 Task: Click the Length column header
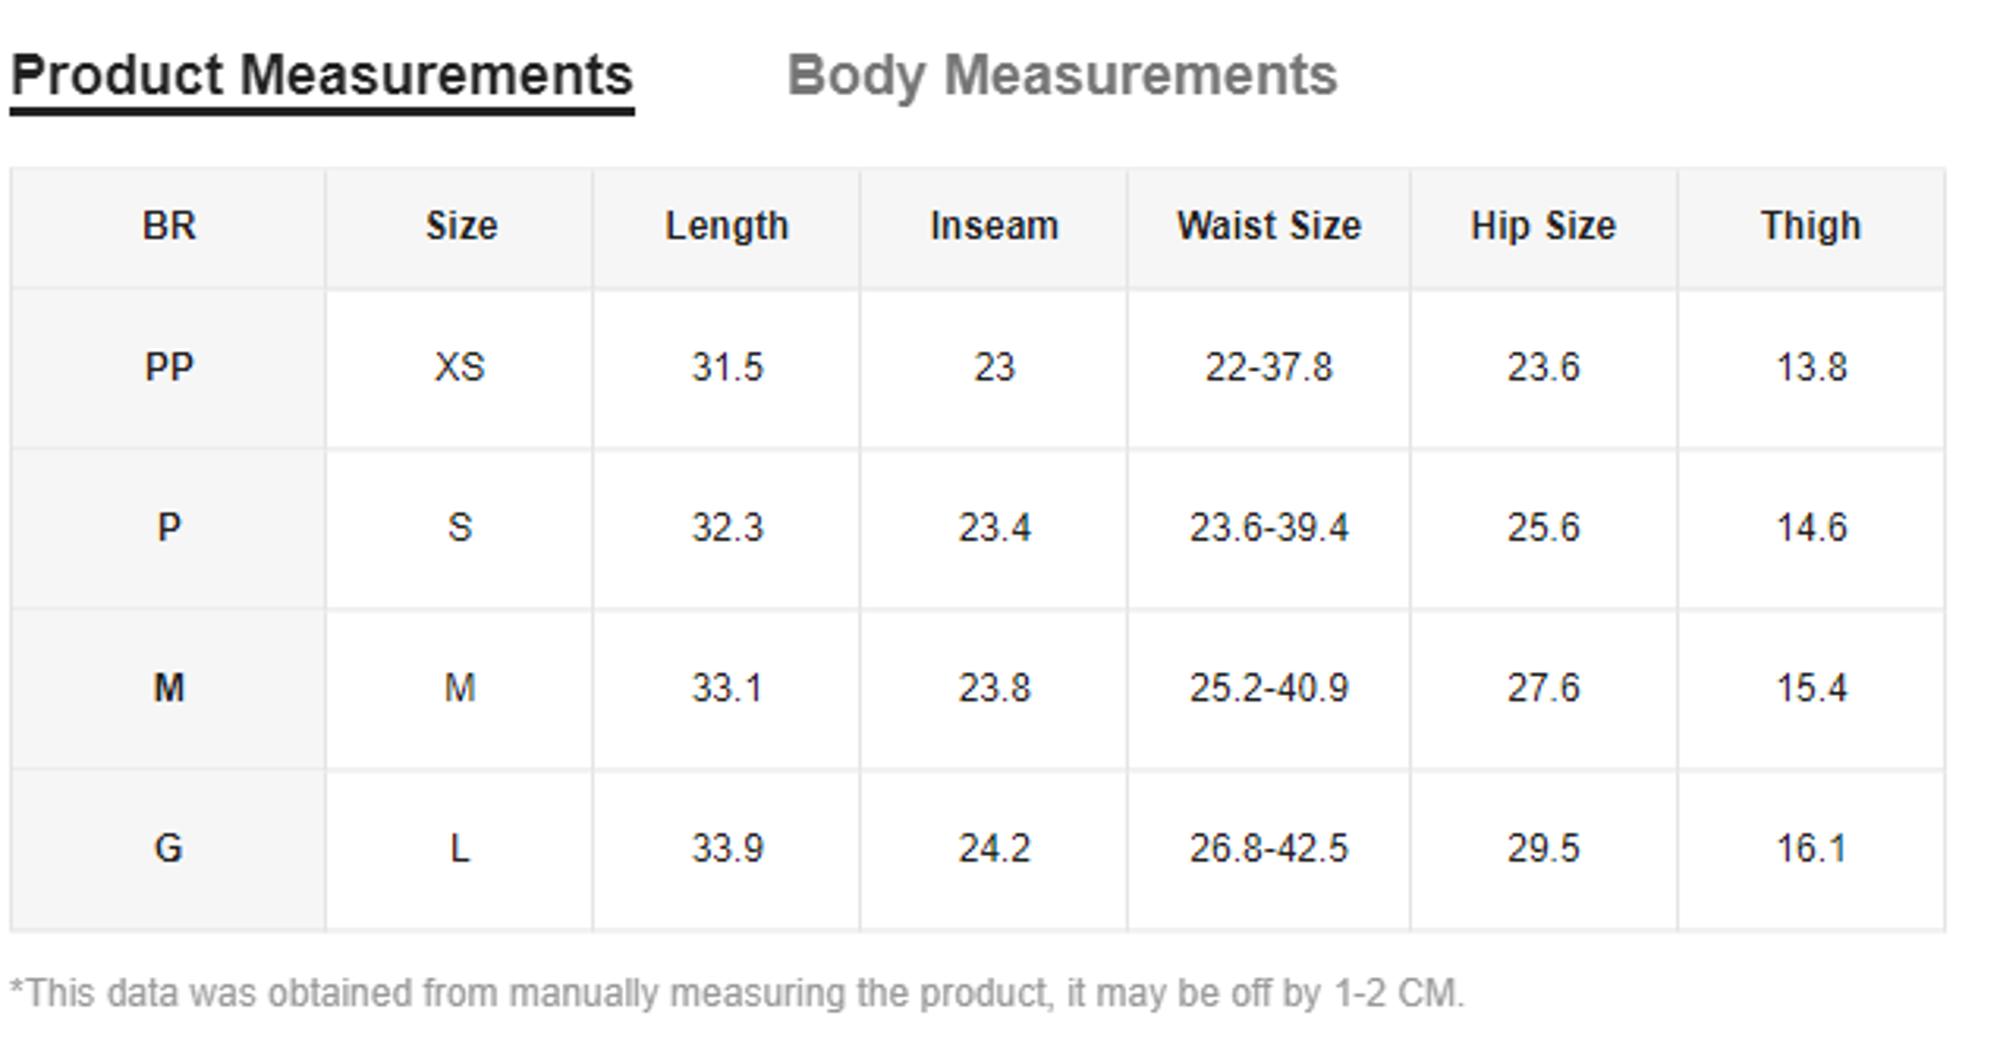(727, 227)
